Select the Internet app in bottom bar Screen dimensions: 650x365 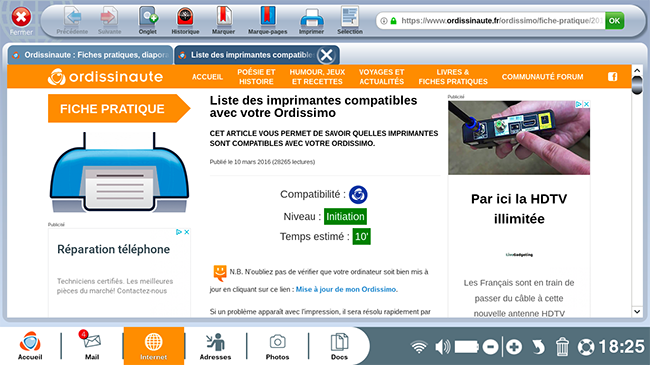pos(153,346)
